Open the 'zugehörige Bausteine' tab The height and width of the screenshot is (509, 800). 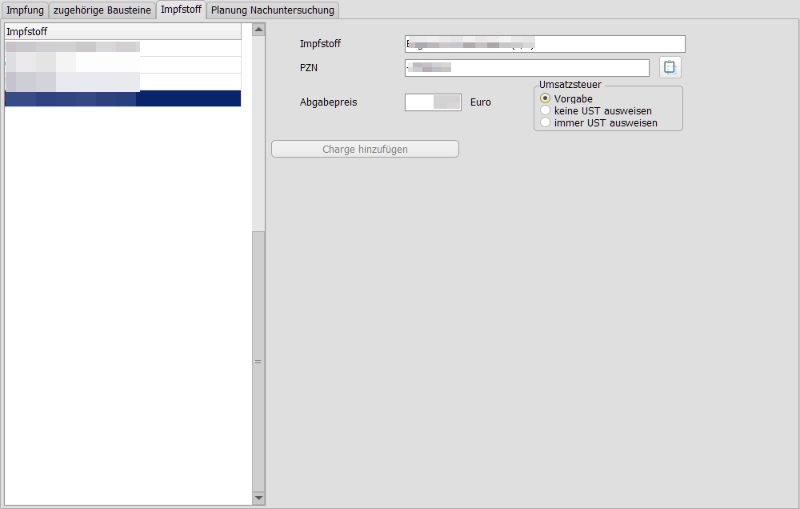pyautogui.click(x=102, y=10)
